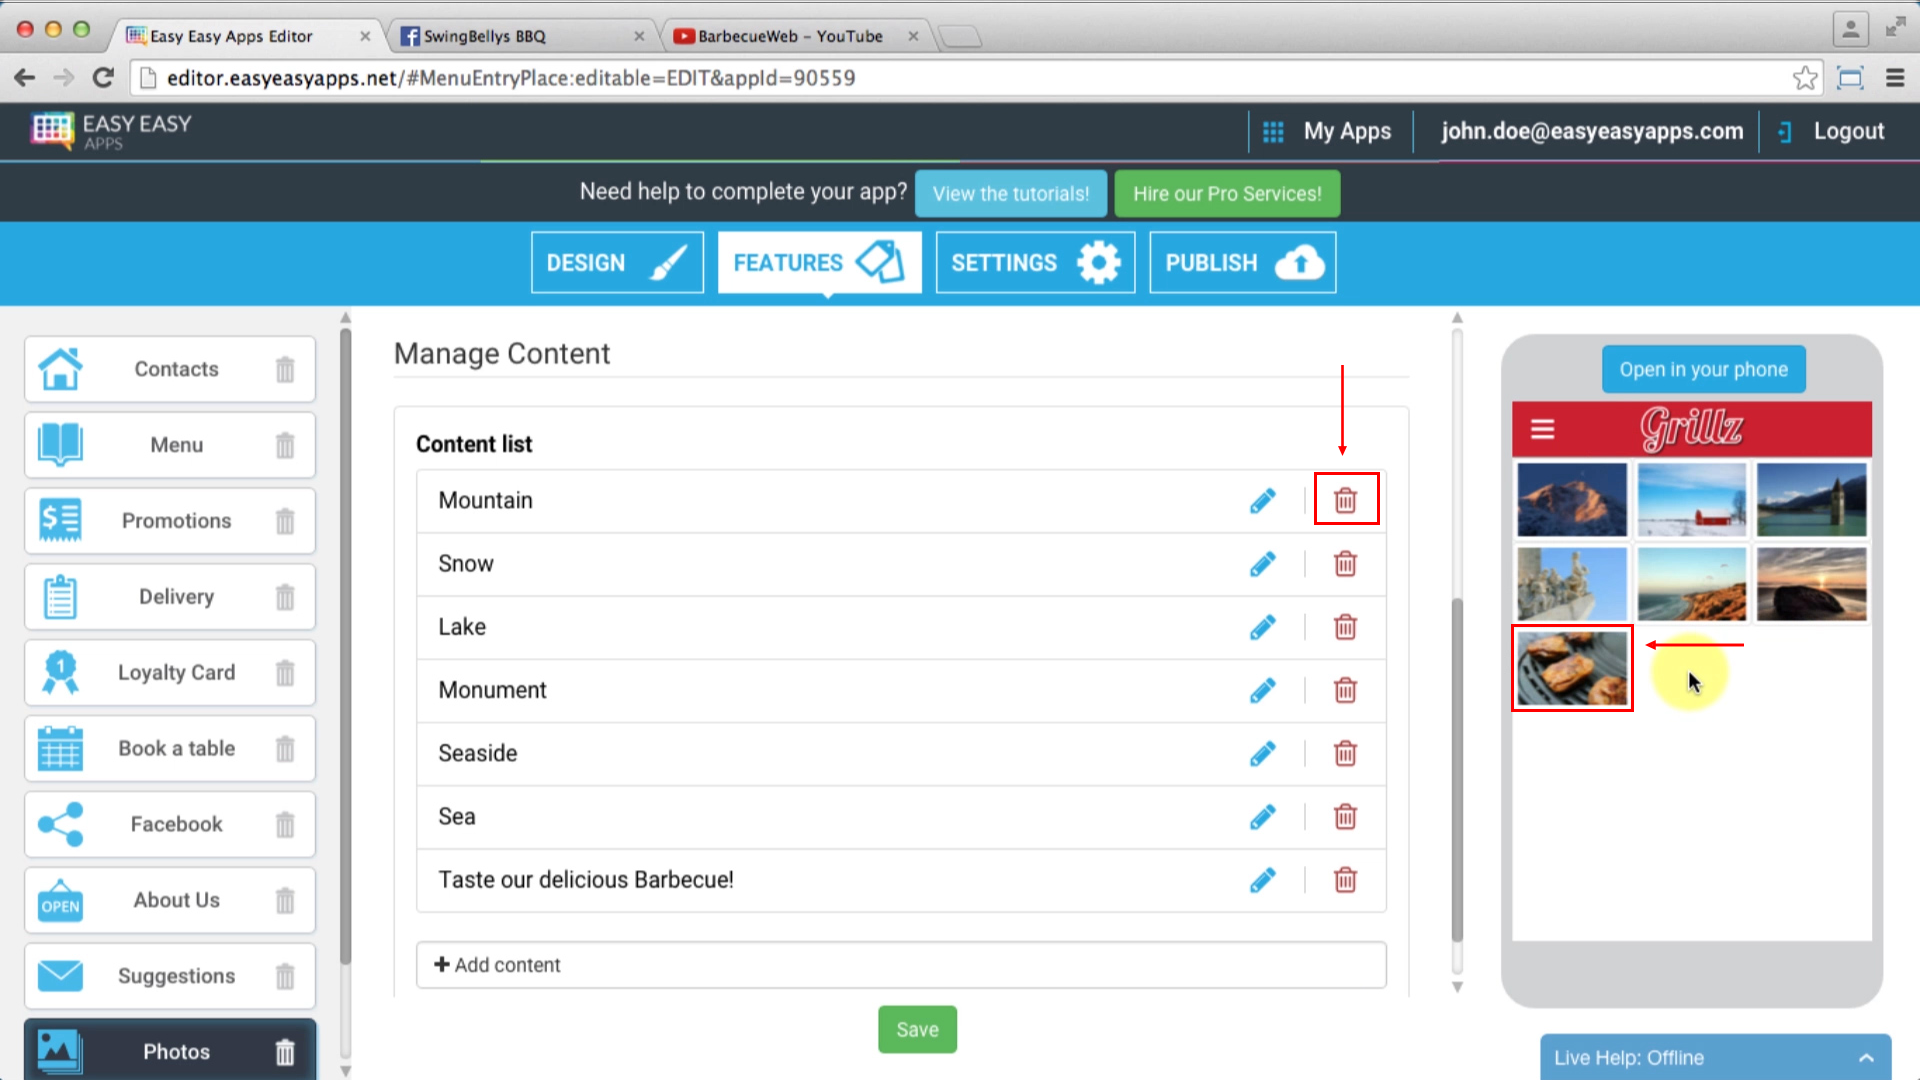Open Chrome's browser menu
Screen dimensions: 1920x1080
pyautogui.click(x=1897, y=77)
